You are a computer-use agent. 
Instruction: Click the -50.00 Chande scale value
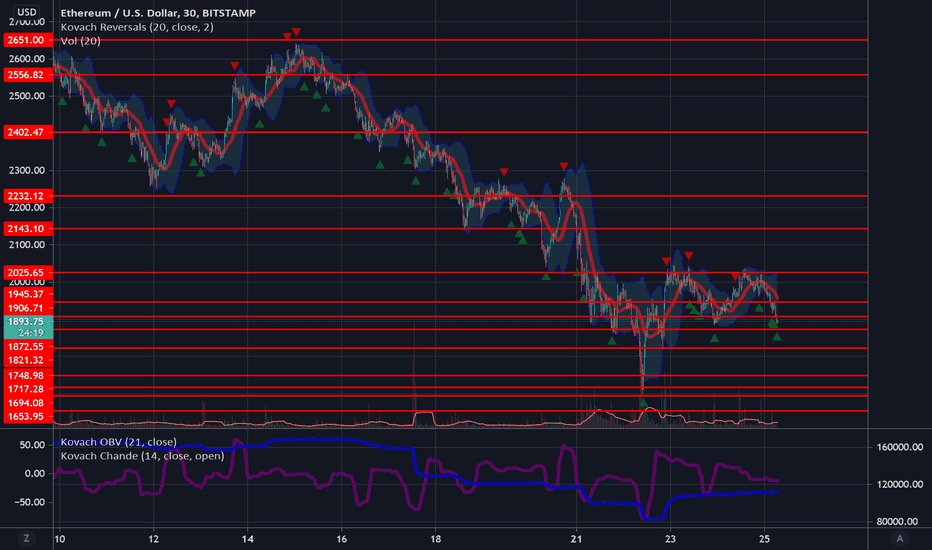(x=30, y=502)
